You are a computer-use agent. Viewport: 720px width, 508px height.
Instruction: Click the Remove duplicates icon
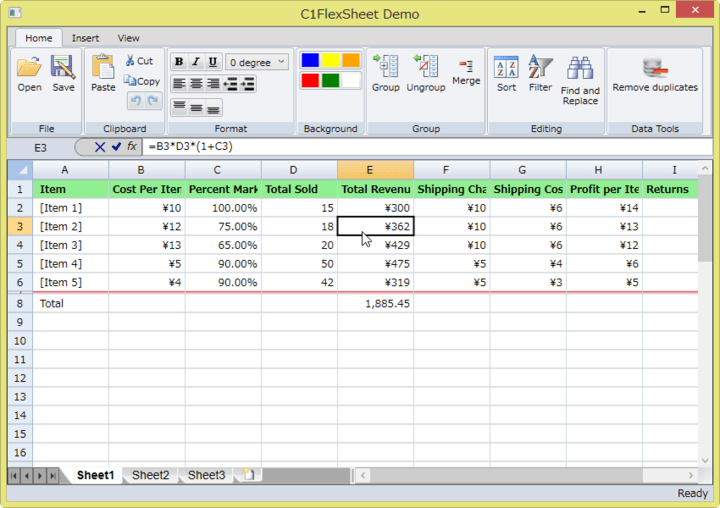(x=655, y=68)
